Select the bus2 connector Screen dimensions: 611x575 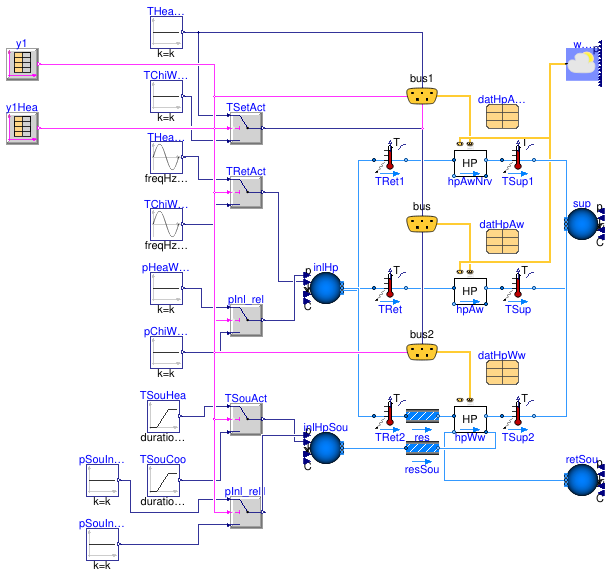(422, 352)
